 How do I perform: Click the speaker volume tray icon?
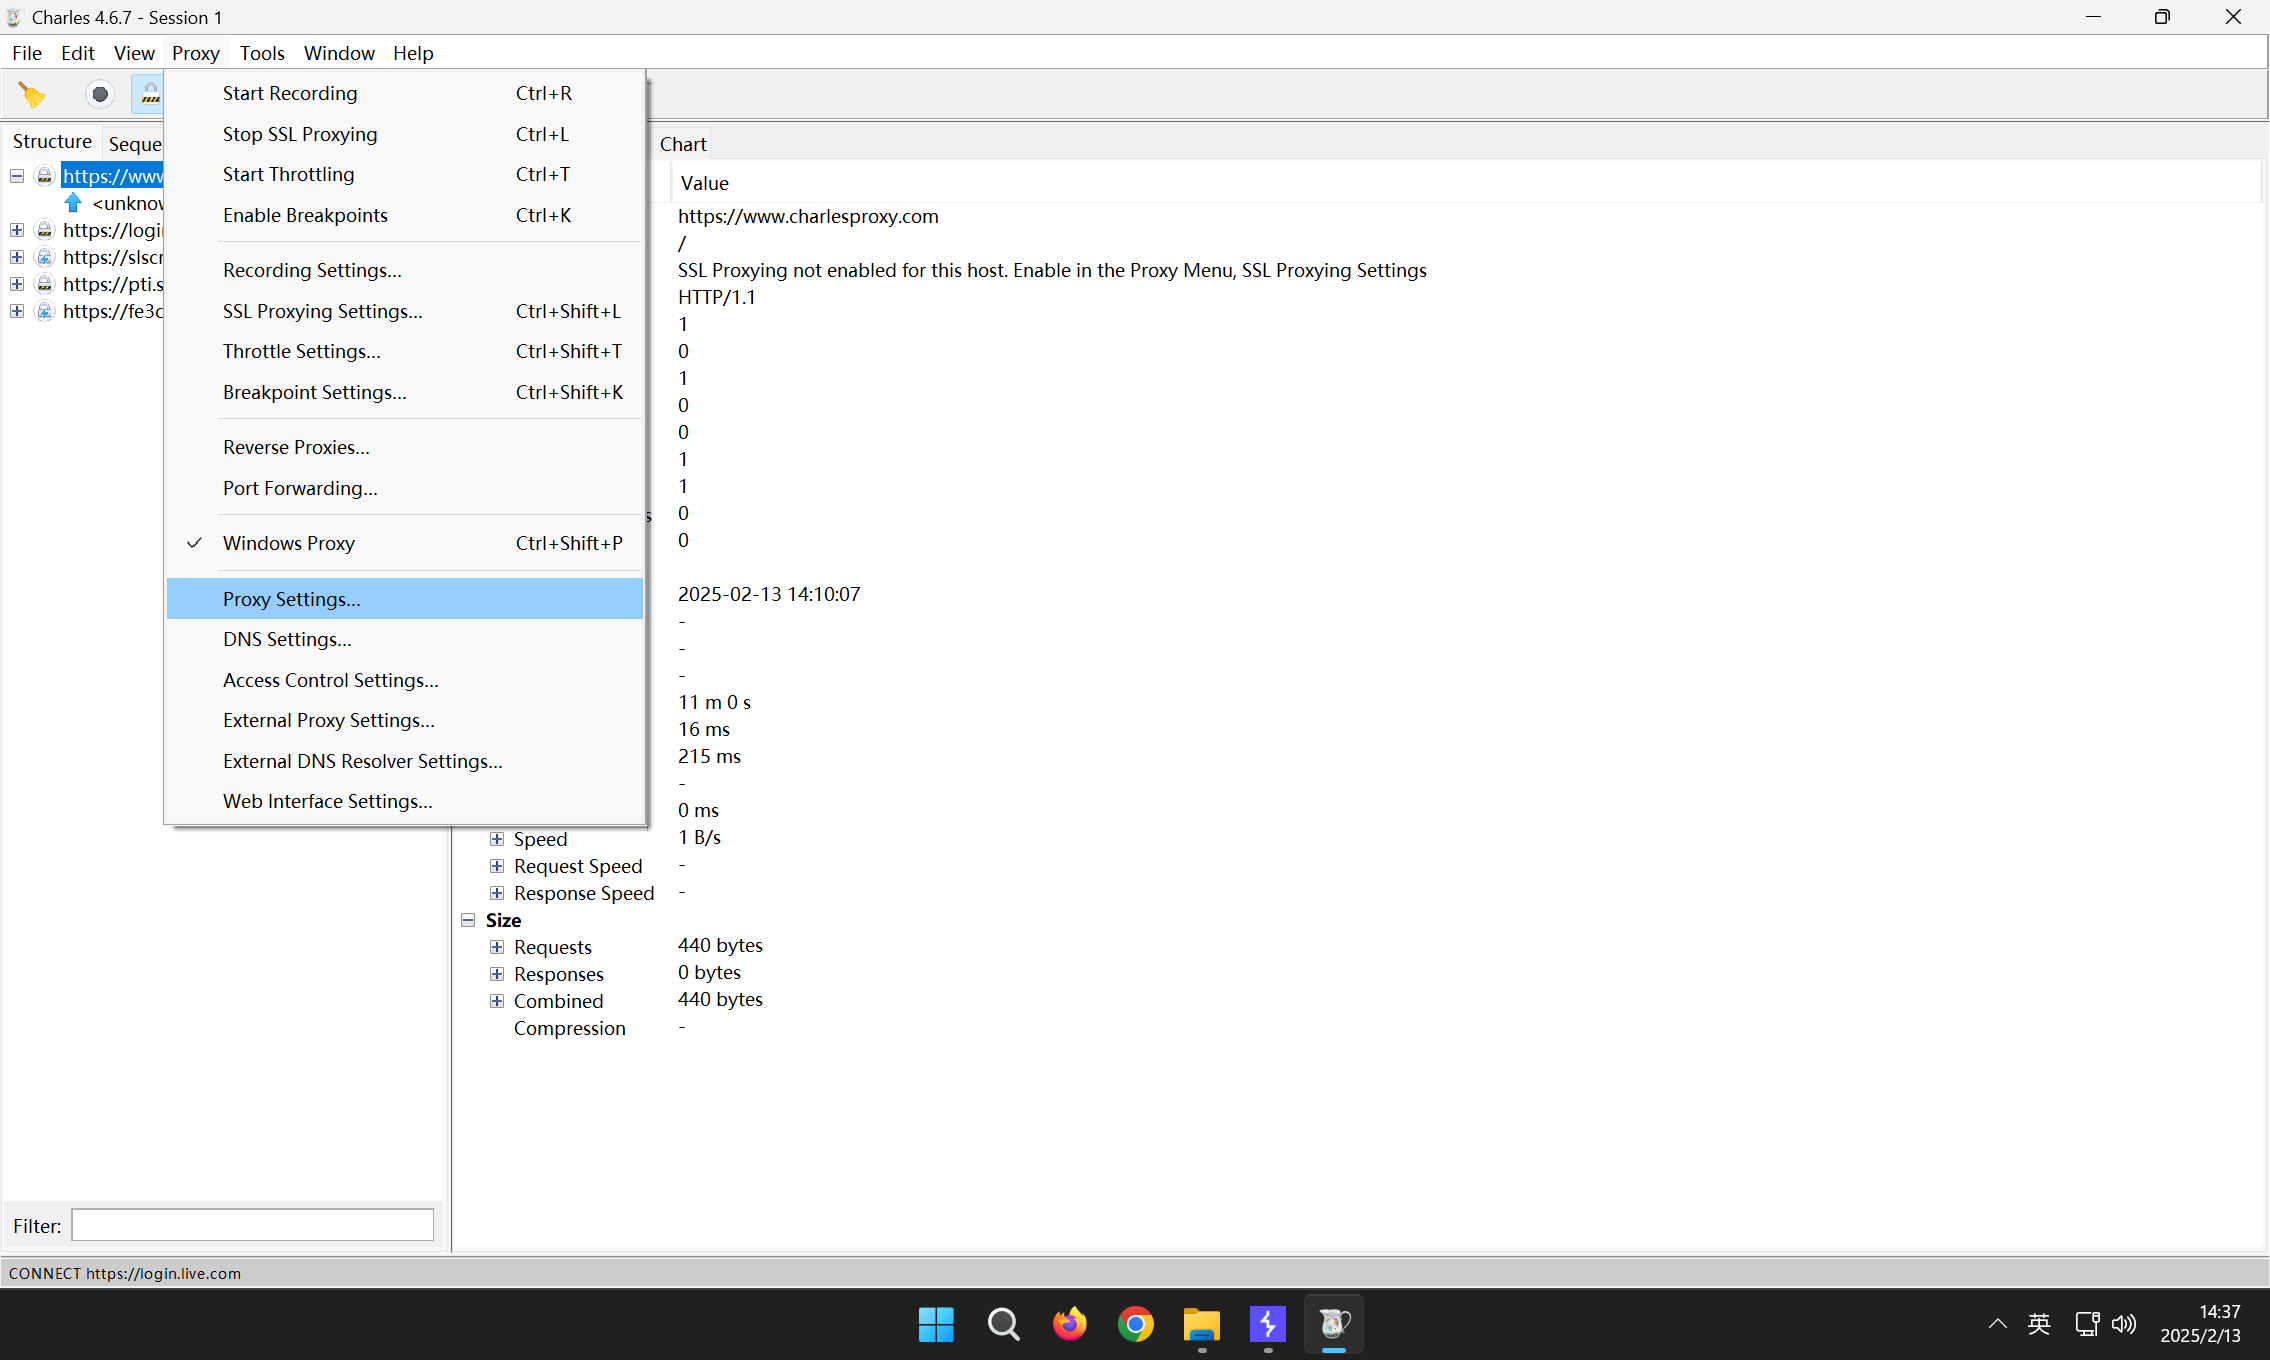click(2124, 1324)
